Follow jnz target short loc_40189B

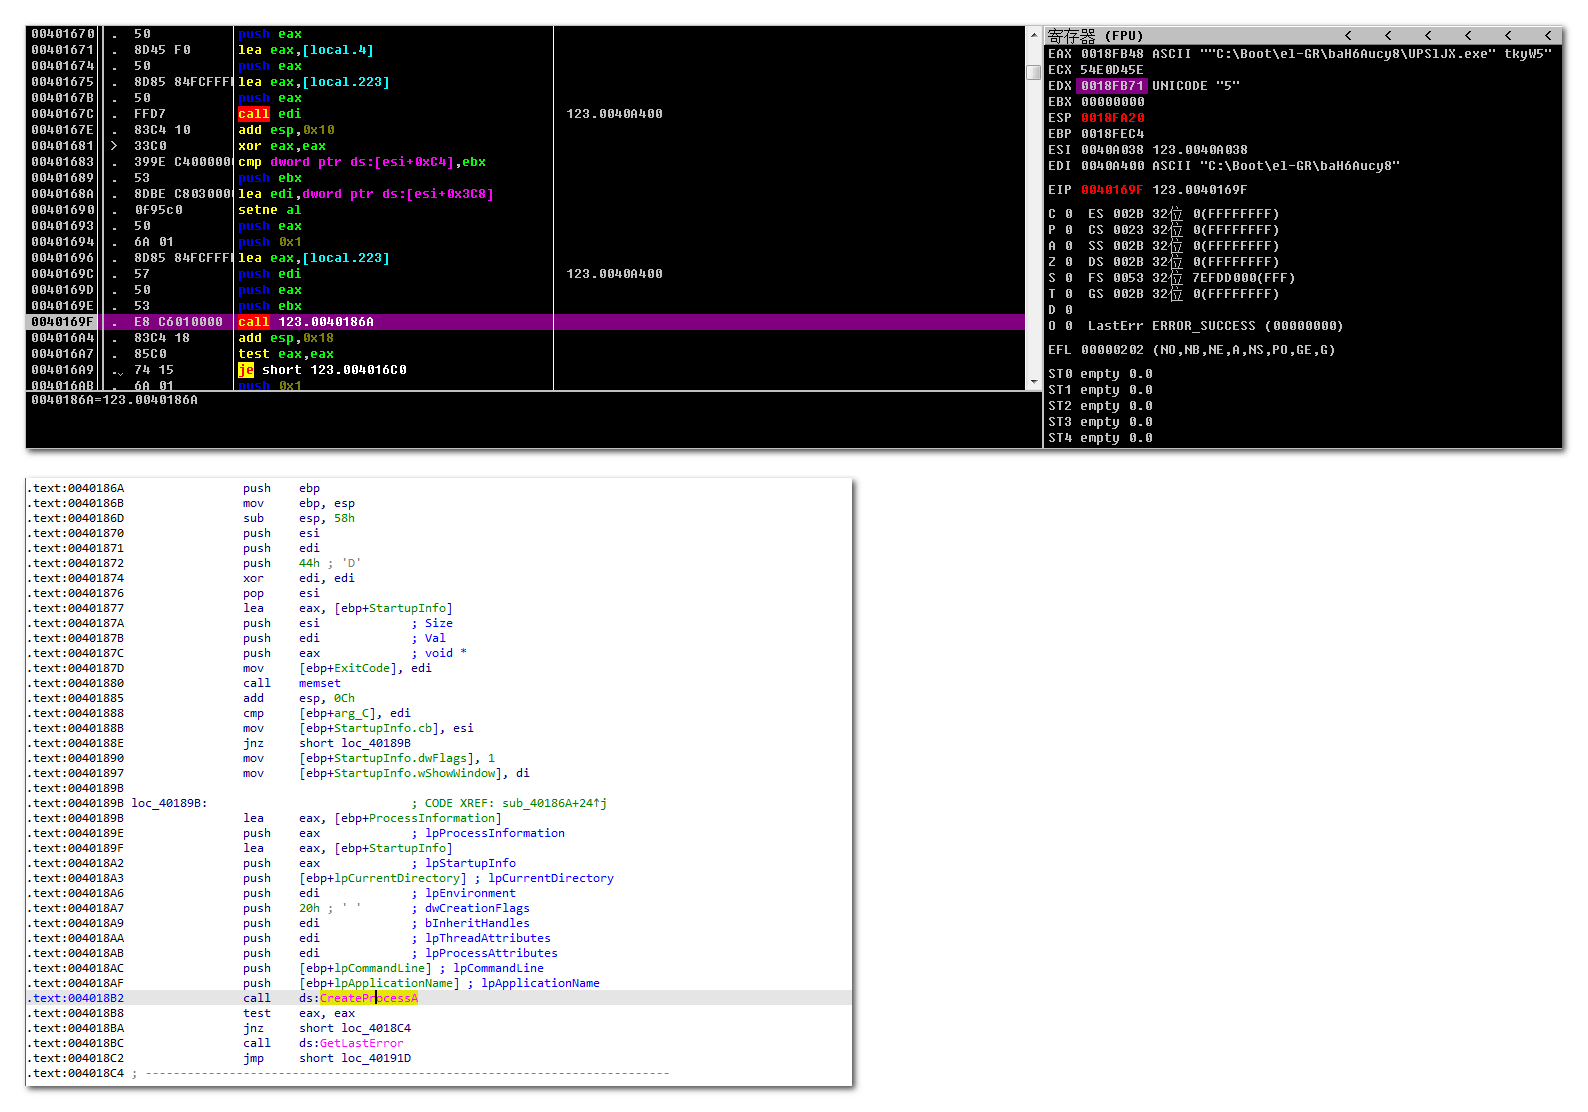pyautogui.click(x=355, y=743)
